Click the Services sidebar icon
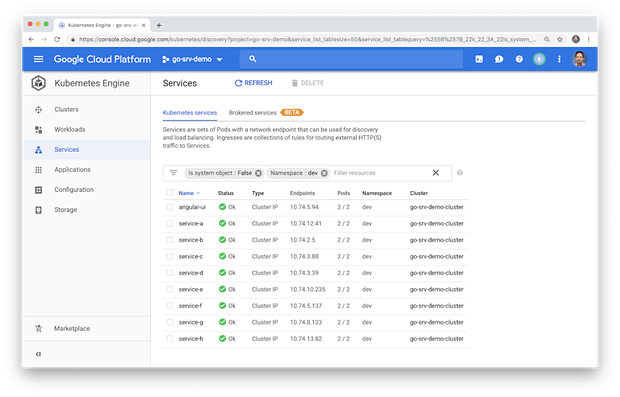Image resolution: width=620 pixels, height=397 pixels. [x=38, y=150]
